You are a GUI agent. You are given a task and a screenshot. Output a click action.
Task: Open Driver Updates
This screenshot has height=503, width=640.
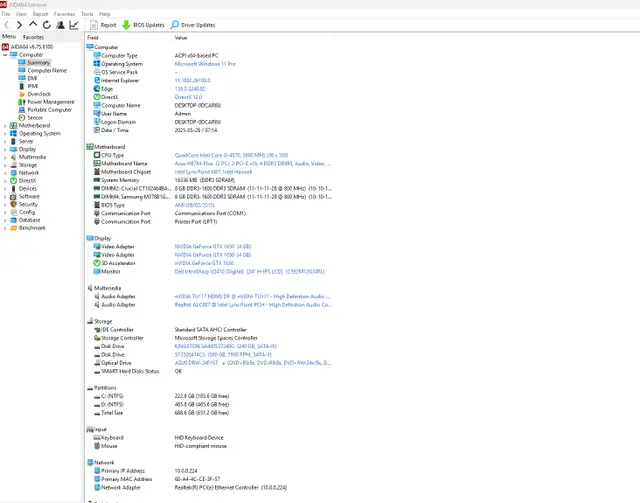coord(193,25)
